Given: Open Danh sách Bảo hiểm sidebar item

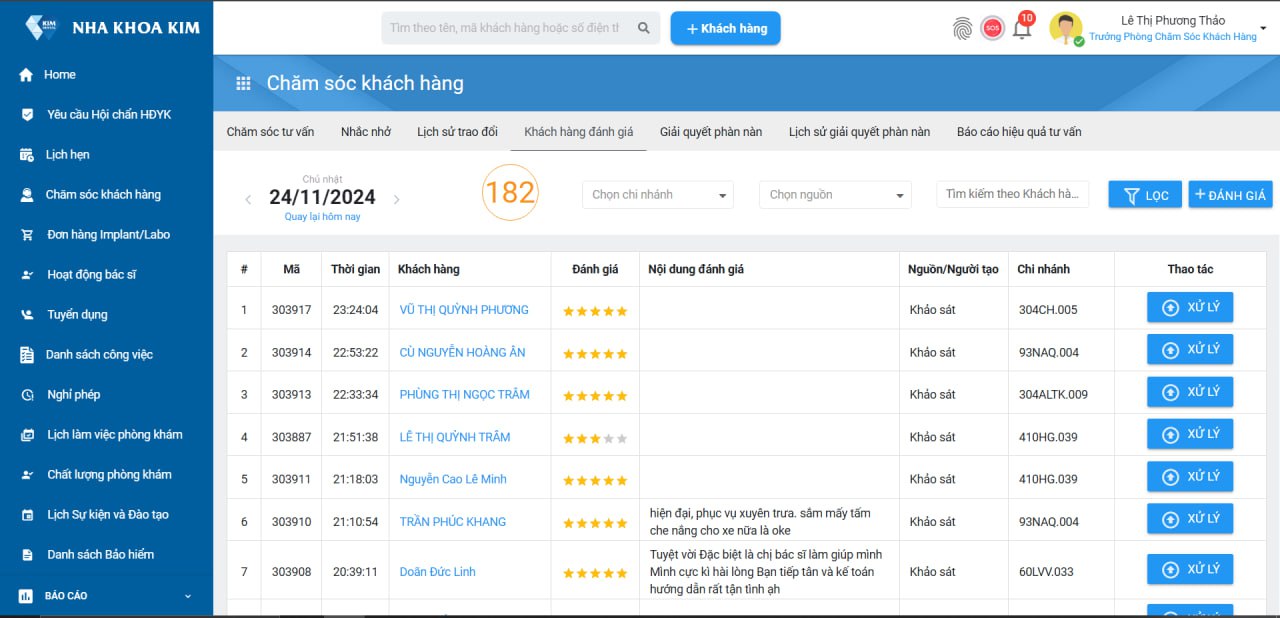Looking at the screenshot, I should (100, 555).
